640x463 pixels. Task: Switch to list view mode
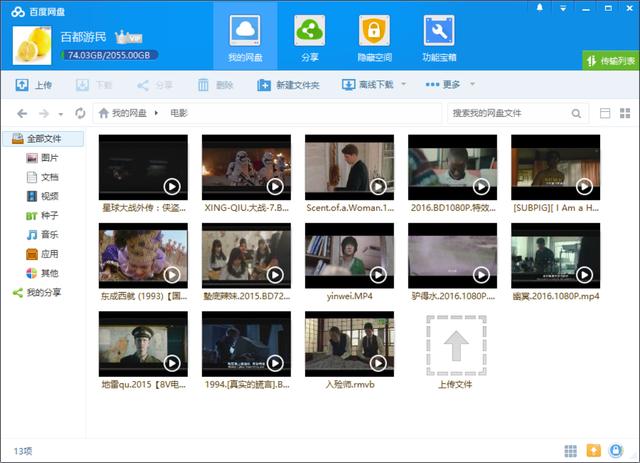tap(605, 113)
